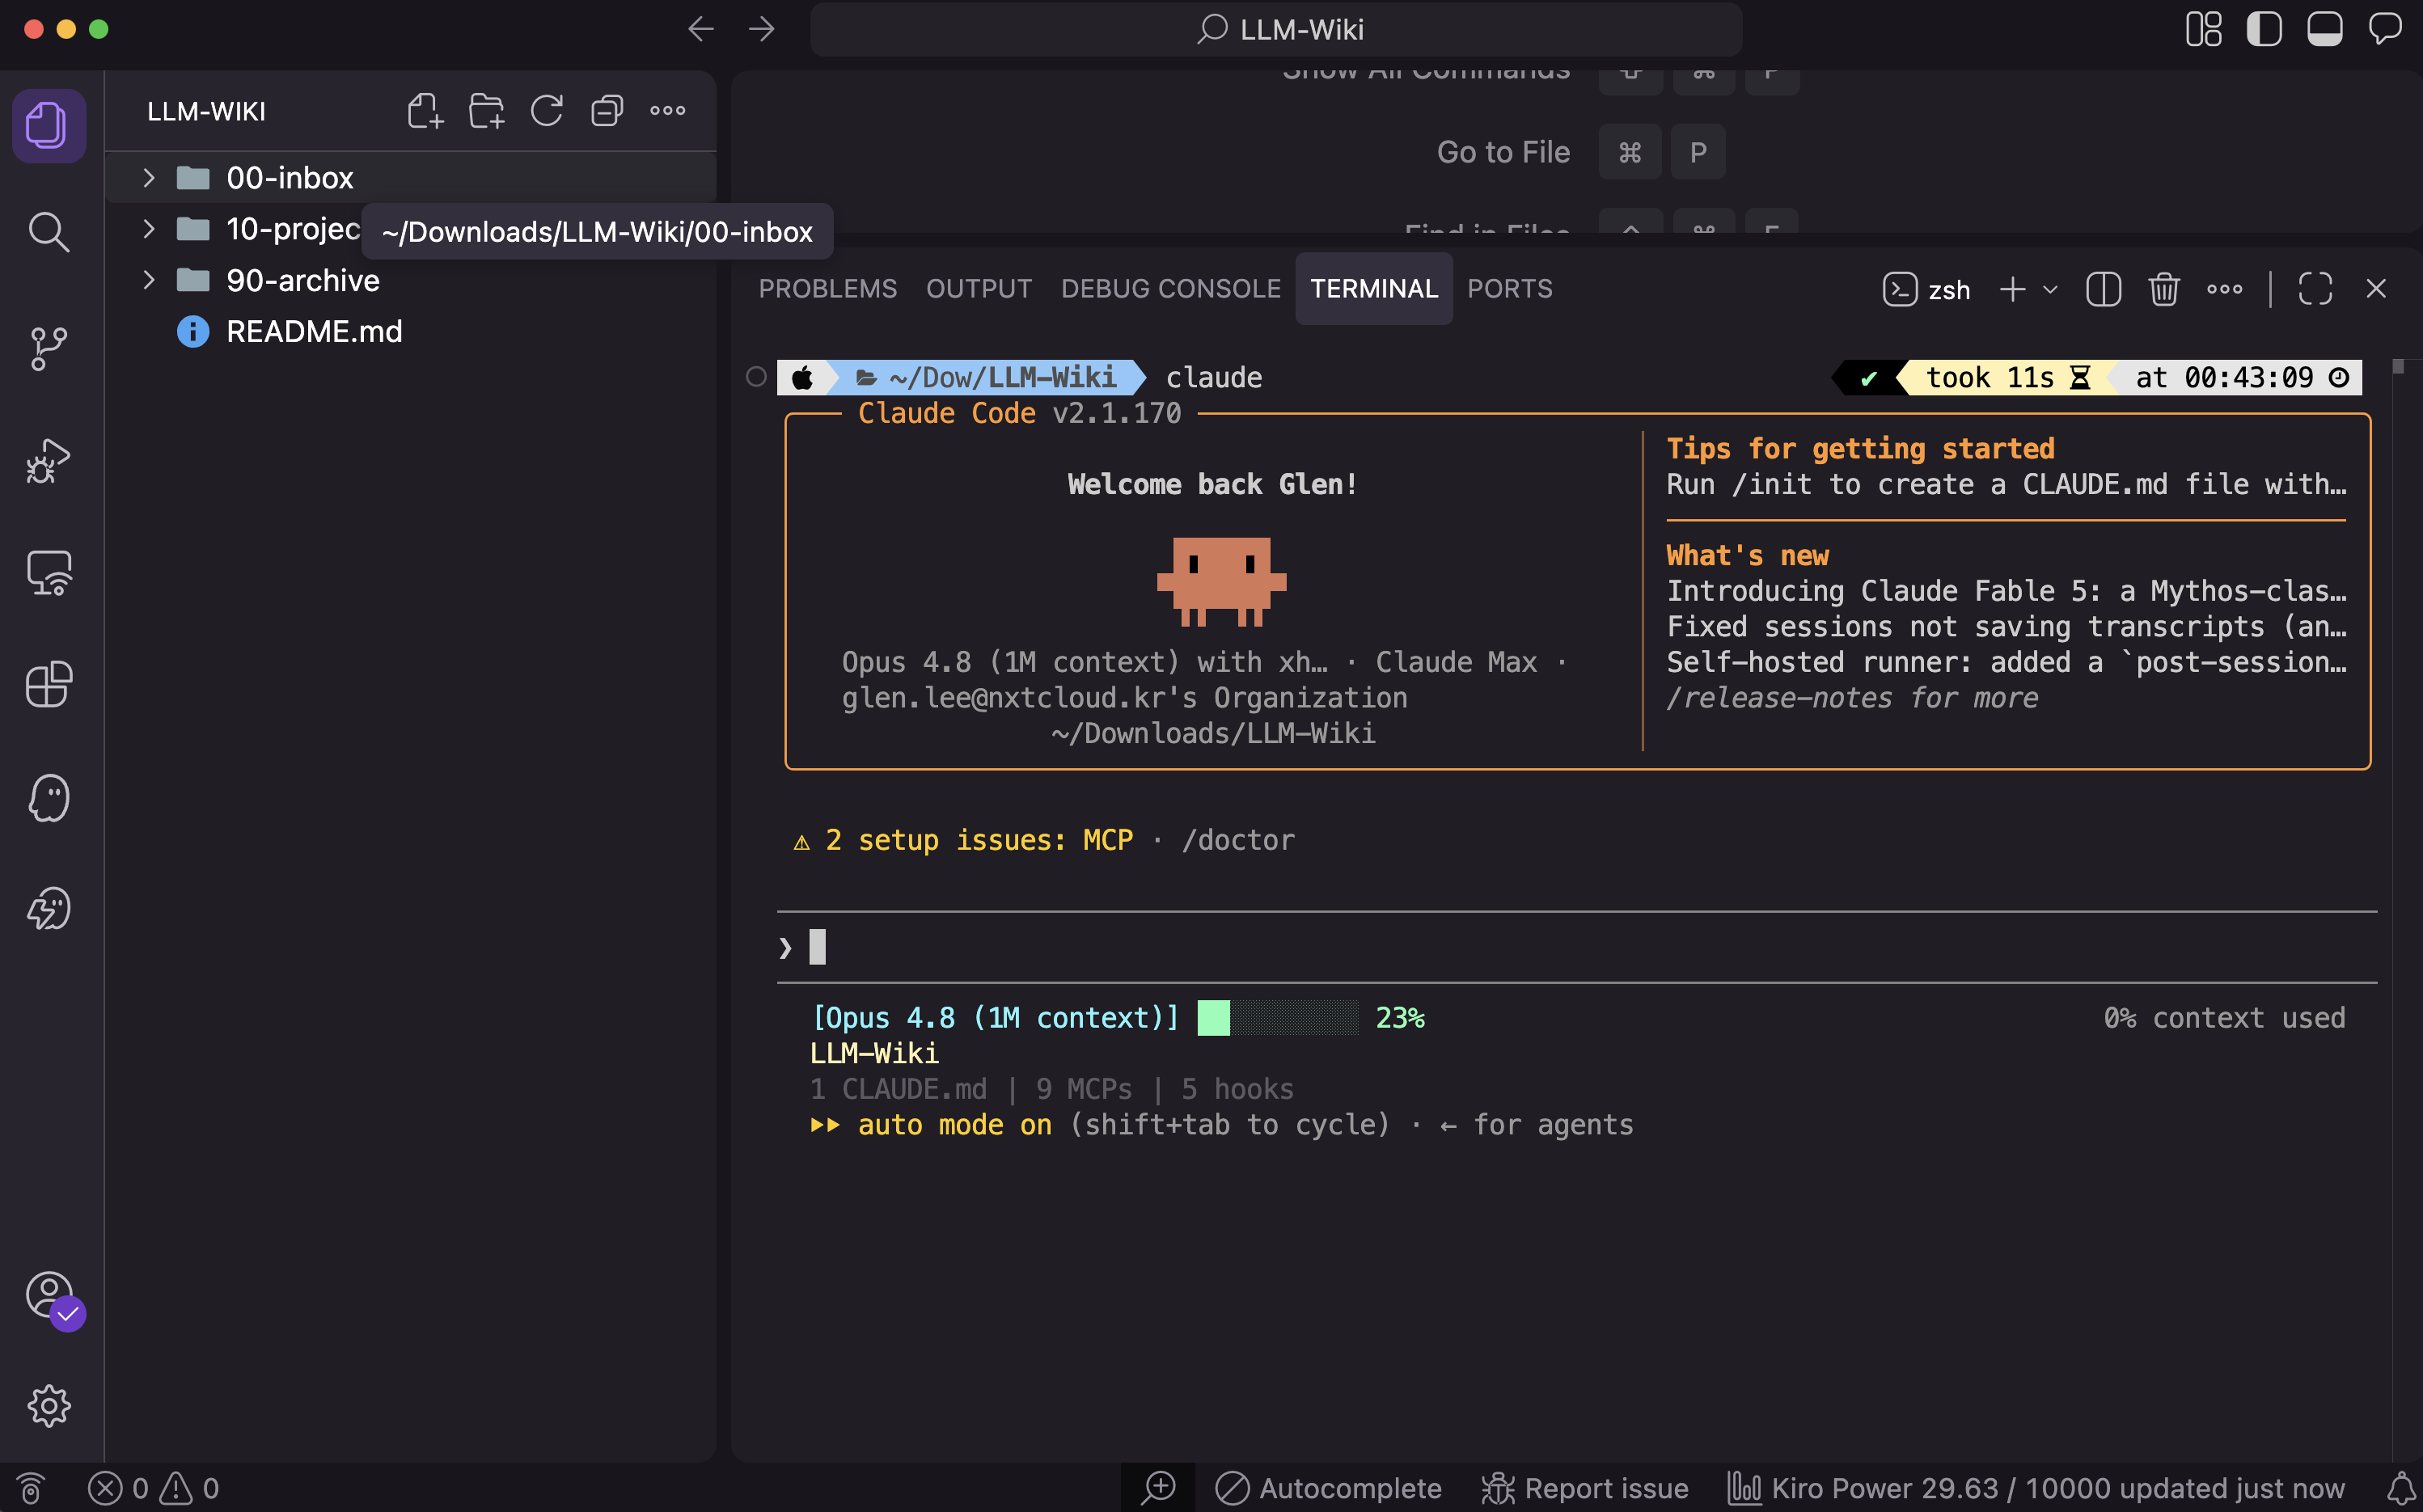Go forward with the right arrow
Image resolution: width=2423 pixels, height=1512 pixels.
(x=762, y=29)
